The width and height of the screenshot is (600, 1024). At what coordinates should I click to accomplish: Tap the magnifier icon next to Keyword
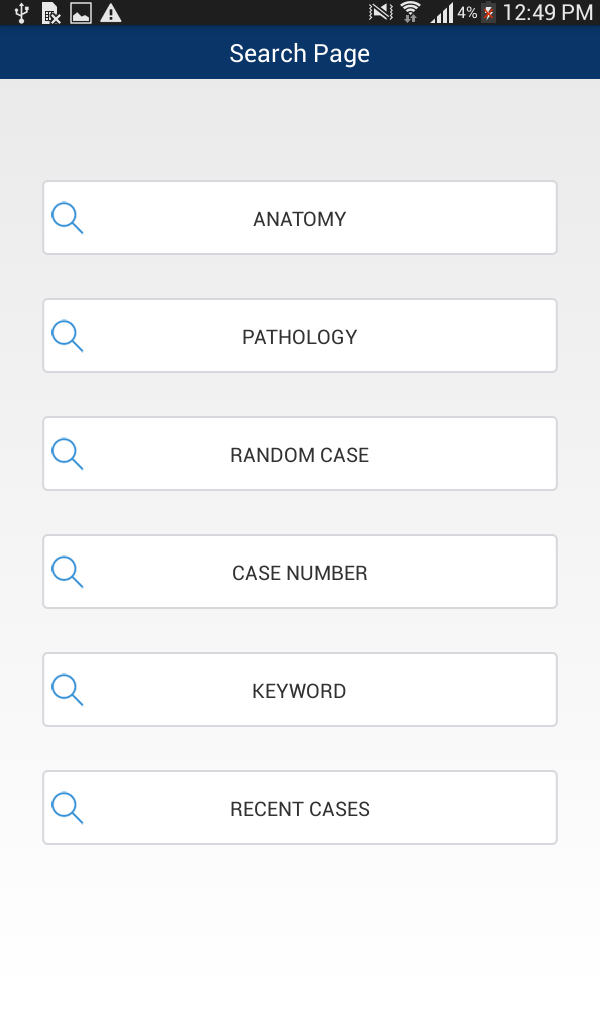pos(67,690)
